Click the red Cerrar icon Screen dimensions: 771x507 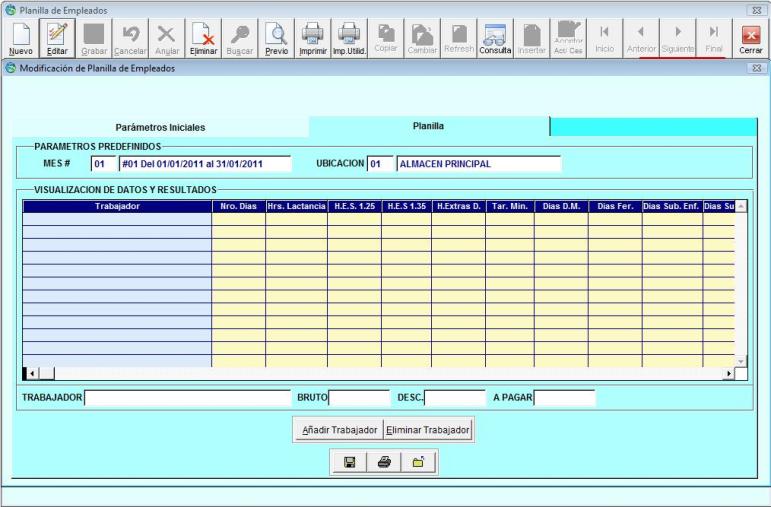pos(751,39)
